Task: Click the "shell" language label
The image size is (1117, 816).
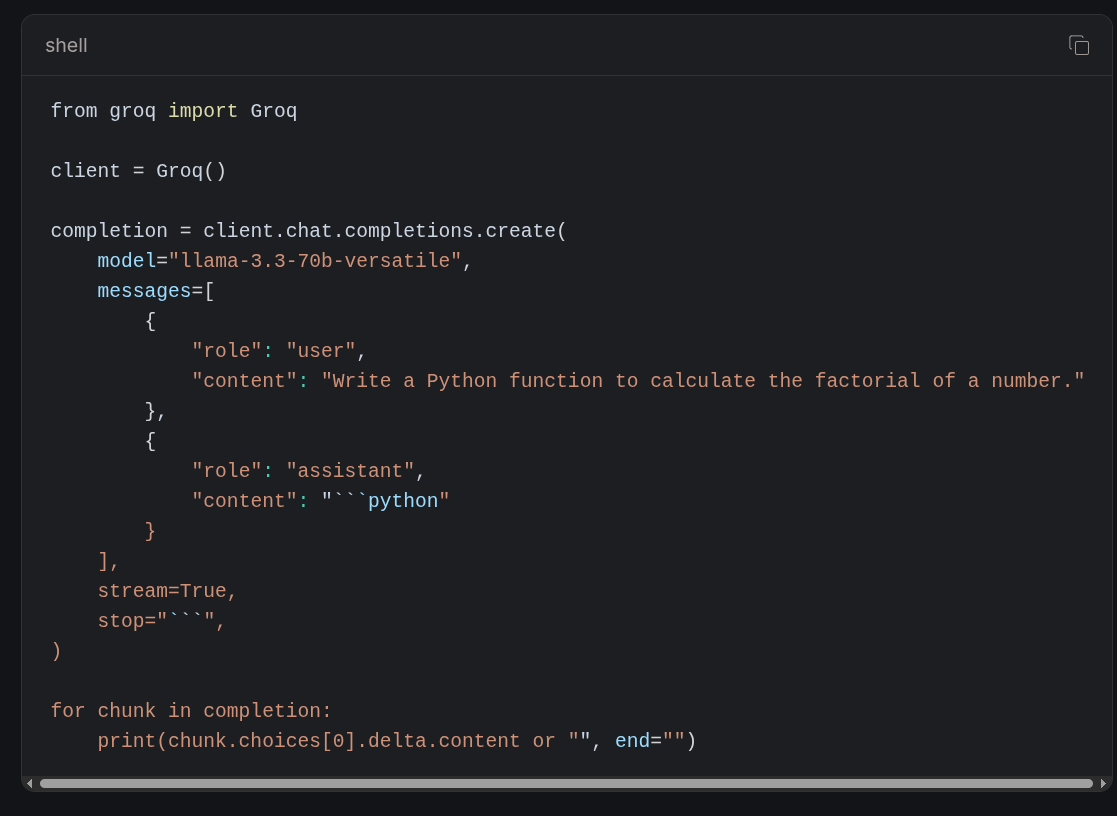Action: point(66,46)
